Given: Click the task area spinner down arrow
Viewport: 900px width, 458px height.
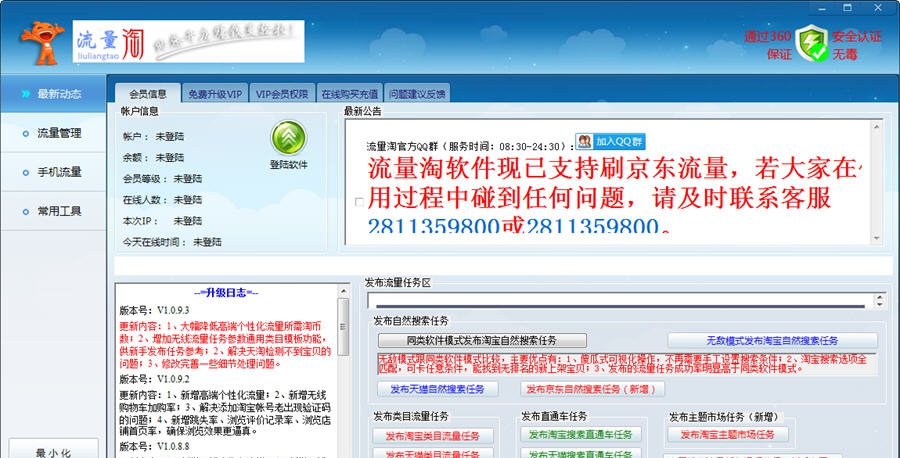Looking at the screenshot, I should coord(879,304).
